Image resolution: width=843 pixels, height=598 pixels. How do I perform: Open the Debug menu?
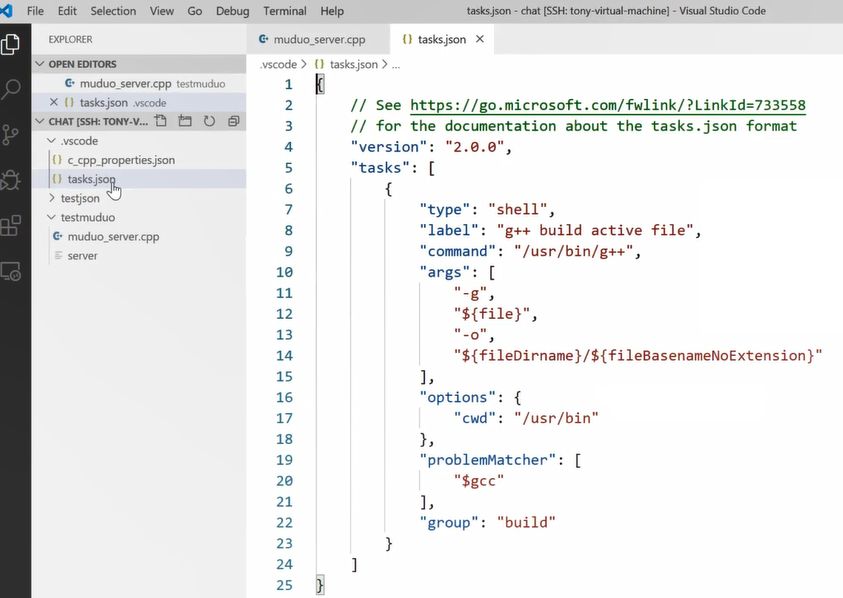(x=232, y=11)
